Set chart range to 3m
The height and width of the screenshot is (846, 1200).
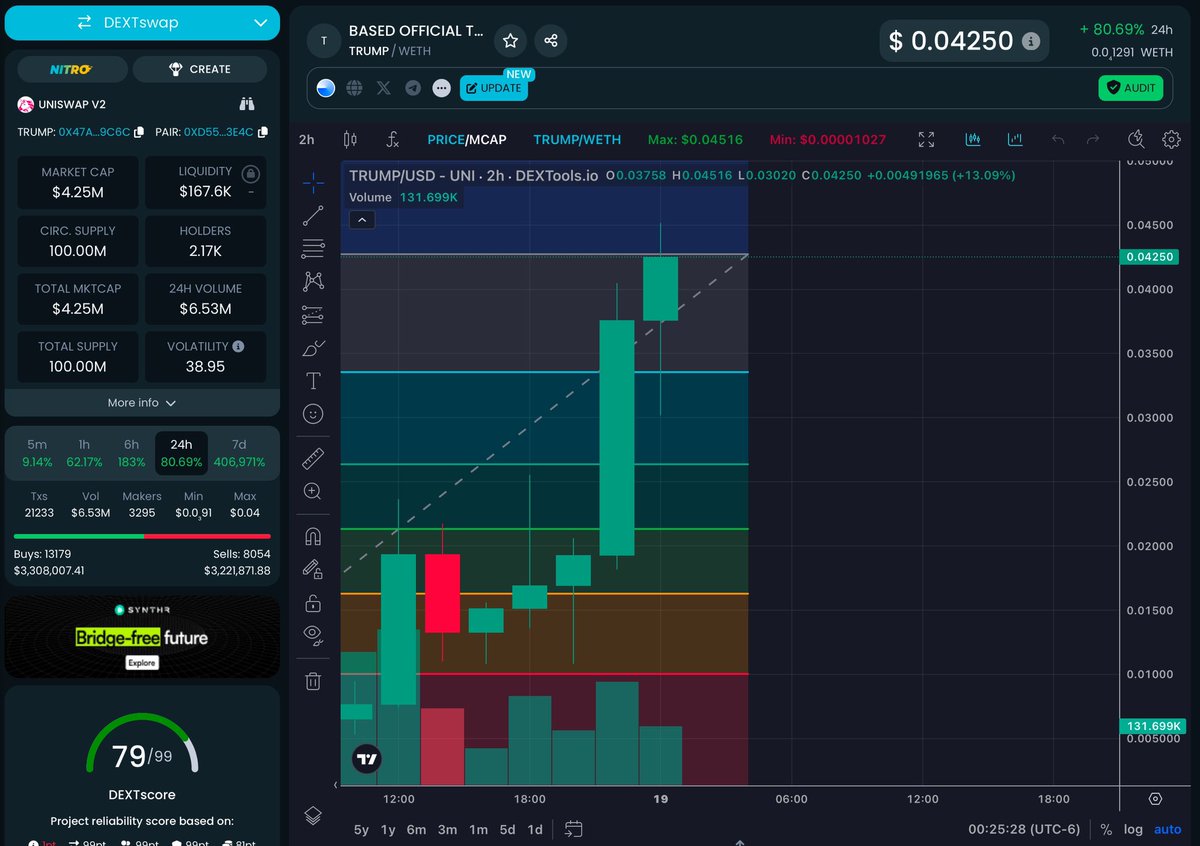pos(447,829)
